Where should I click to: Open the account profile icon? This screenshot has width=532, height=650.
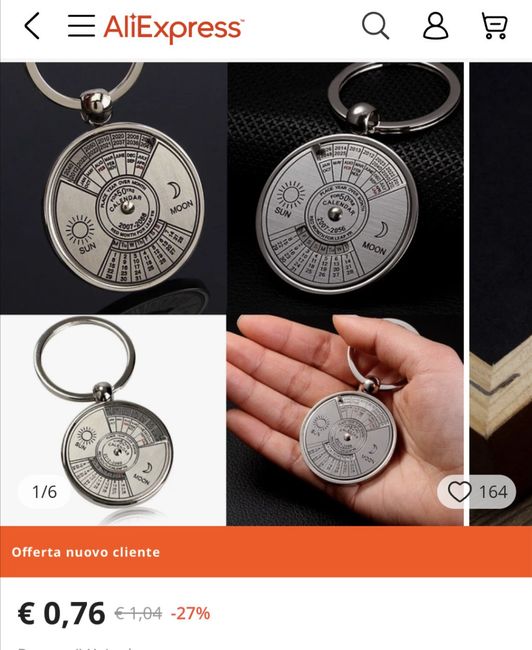coord(435,26)
